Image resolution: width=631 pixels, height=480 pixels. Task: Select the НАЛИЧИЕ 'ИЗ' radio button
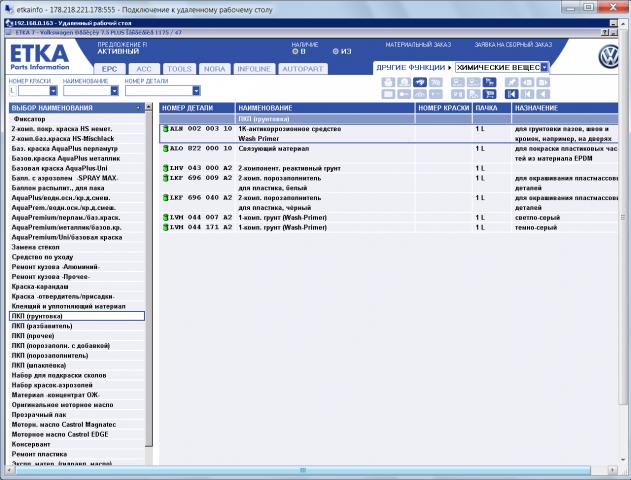[336, 52]
